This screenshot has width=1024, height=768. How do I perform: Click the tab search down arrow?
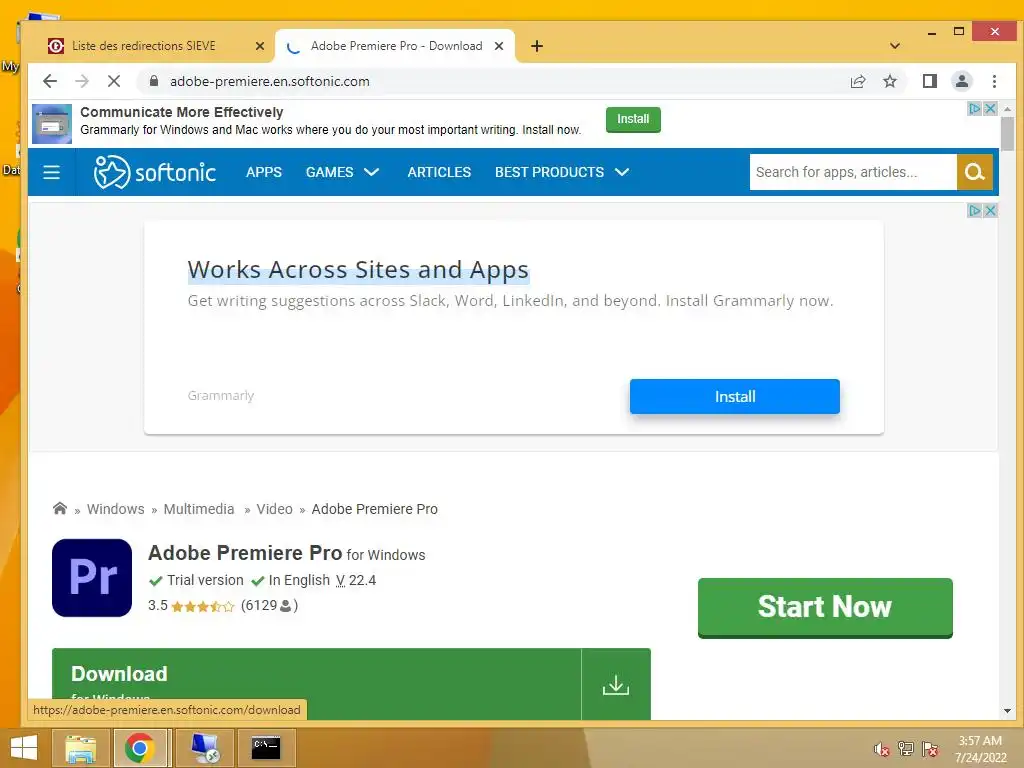(895, 46)
